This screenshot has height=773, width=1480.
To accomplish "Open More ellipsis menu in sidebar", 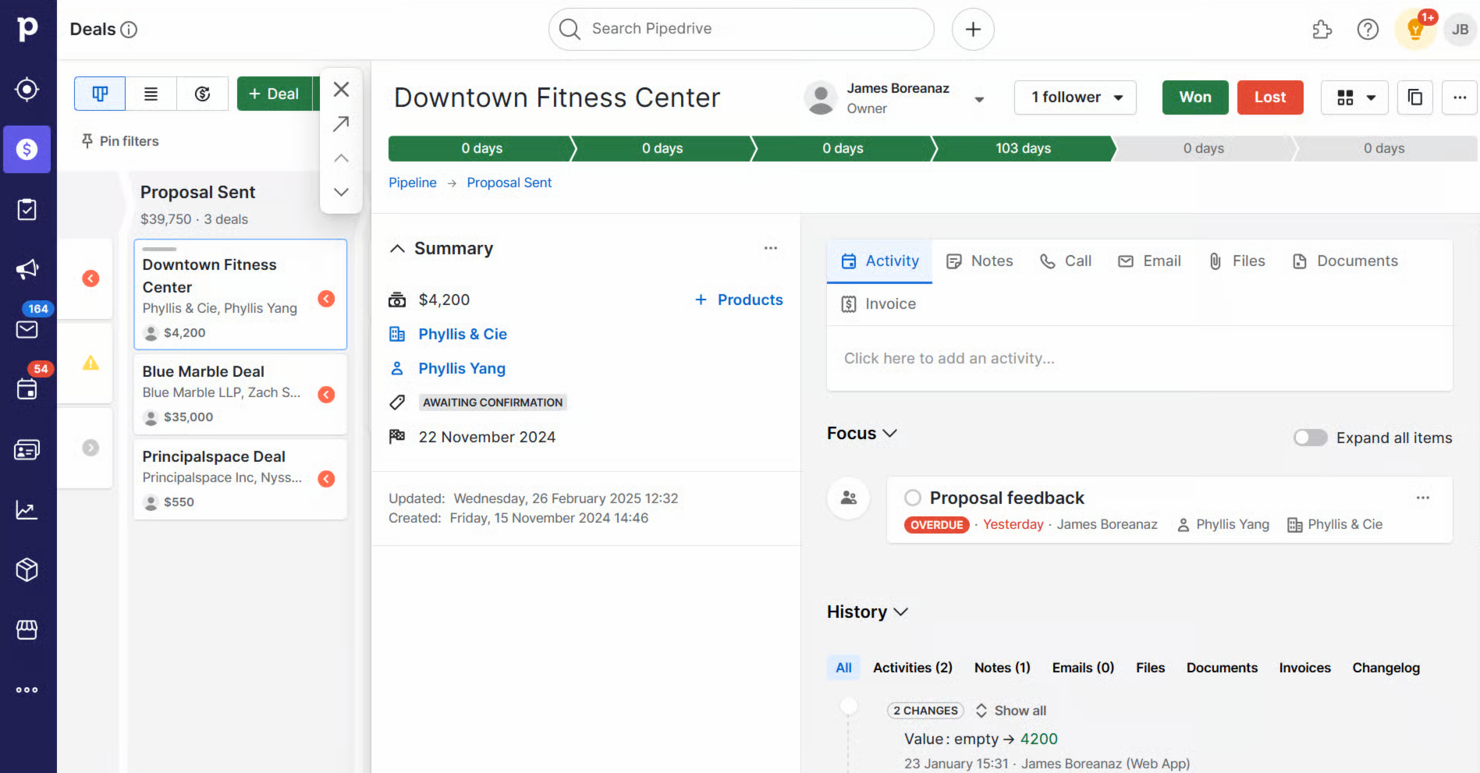I will tap(27, 690).
